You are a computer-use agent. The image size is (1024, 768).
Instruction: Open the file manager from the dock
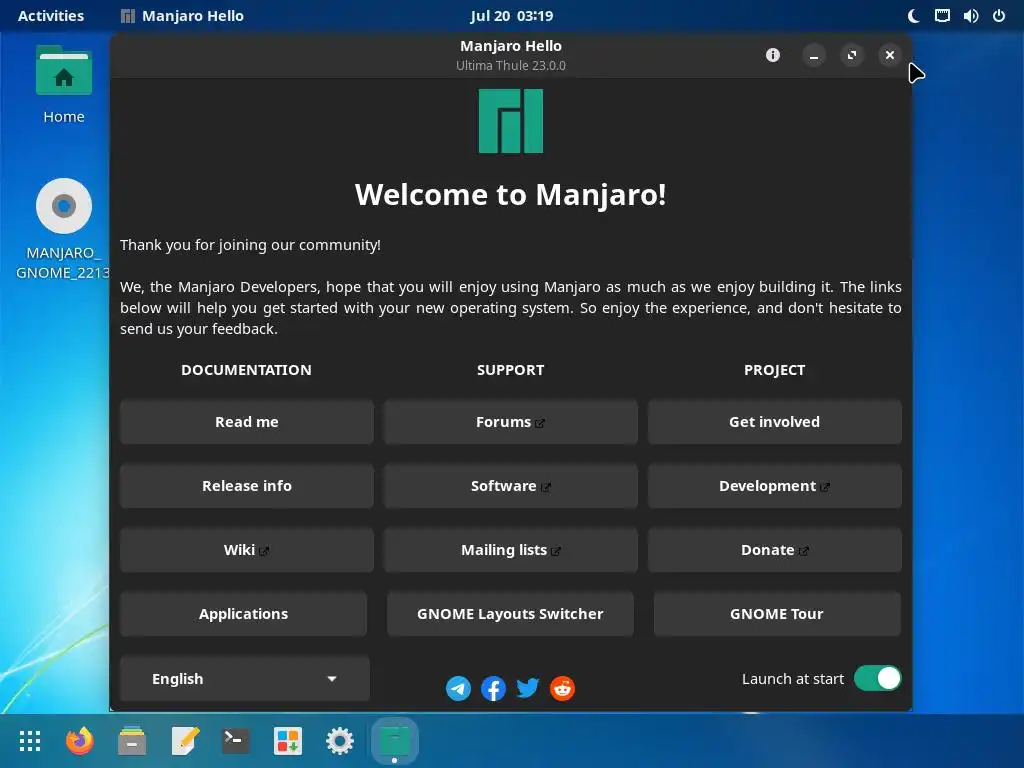132,741
